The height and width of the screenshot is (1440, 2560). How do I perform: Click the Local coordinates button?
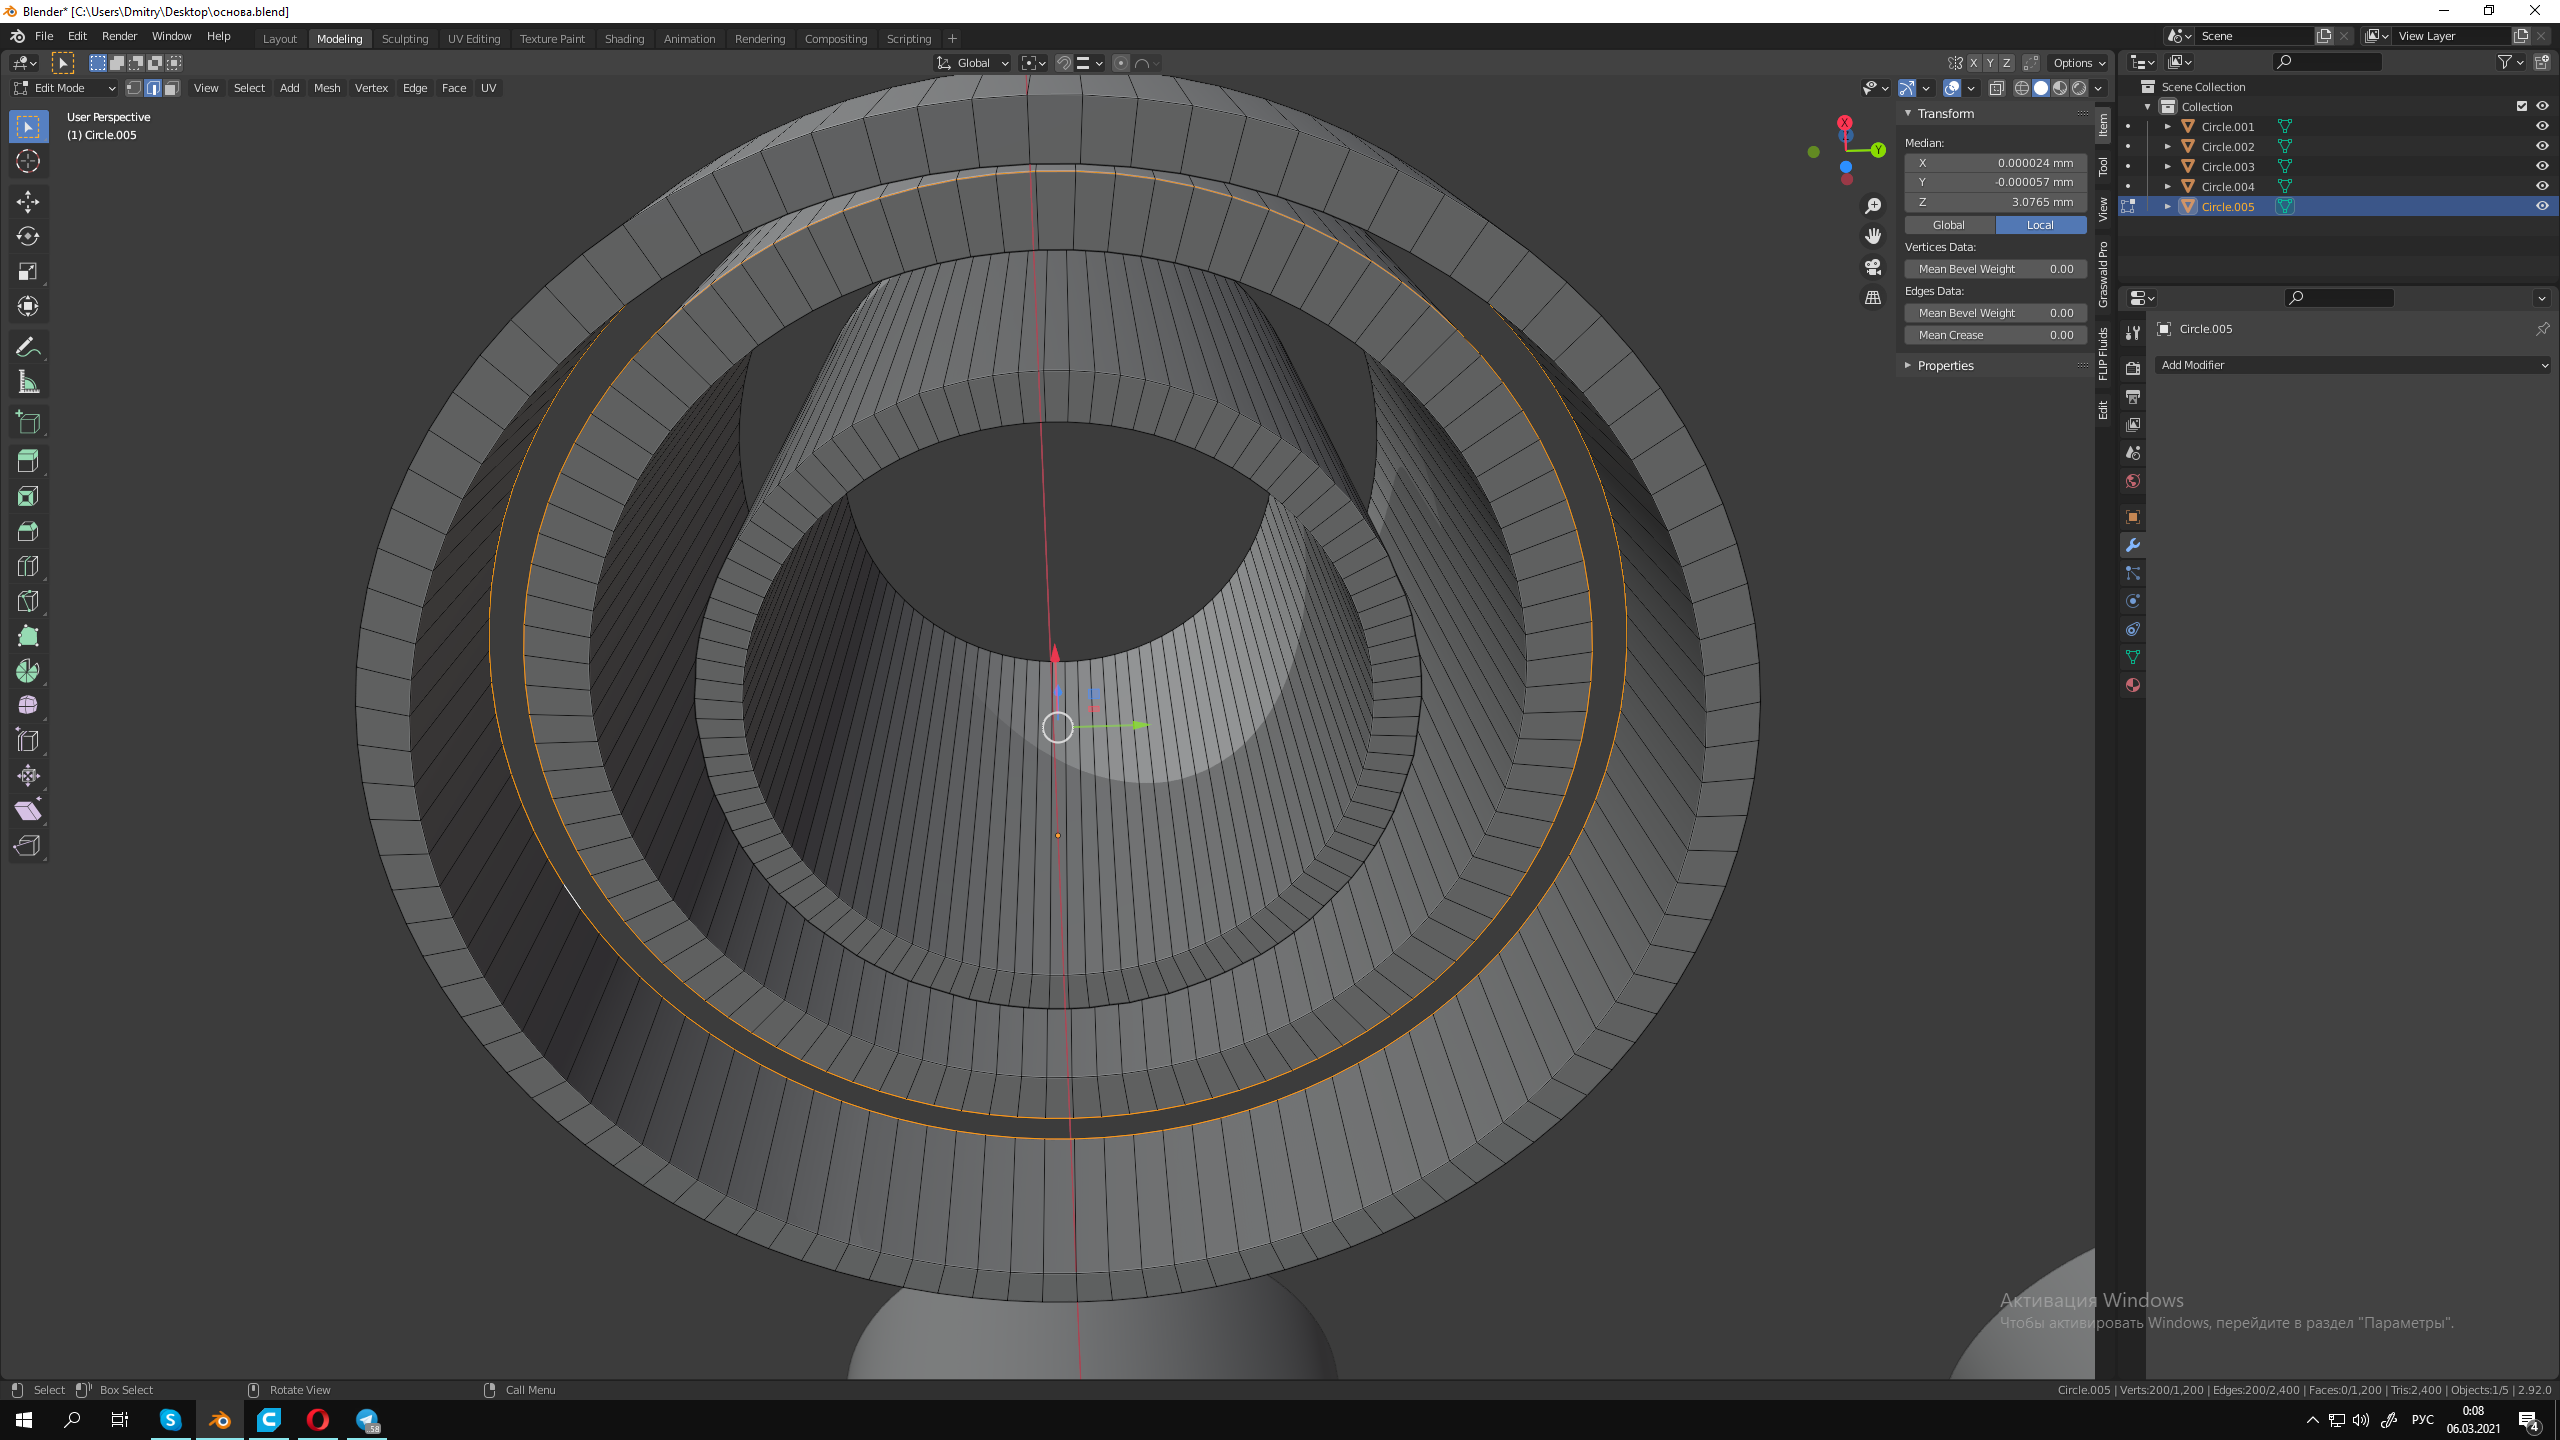[2041, 225]
